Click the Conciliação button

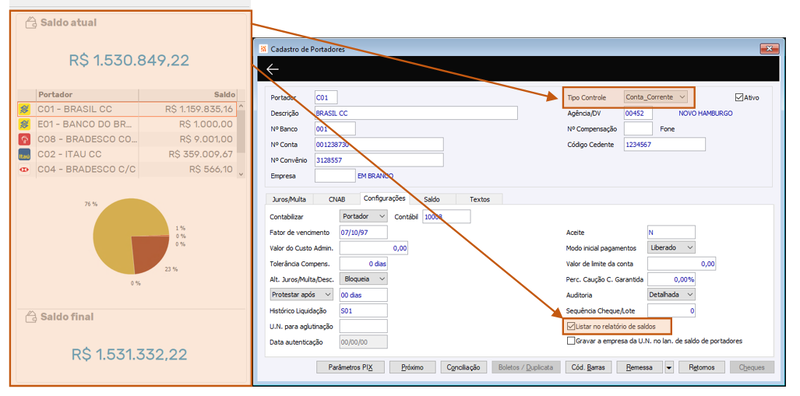coord(463,367)
